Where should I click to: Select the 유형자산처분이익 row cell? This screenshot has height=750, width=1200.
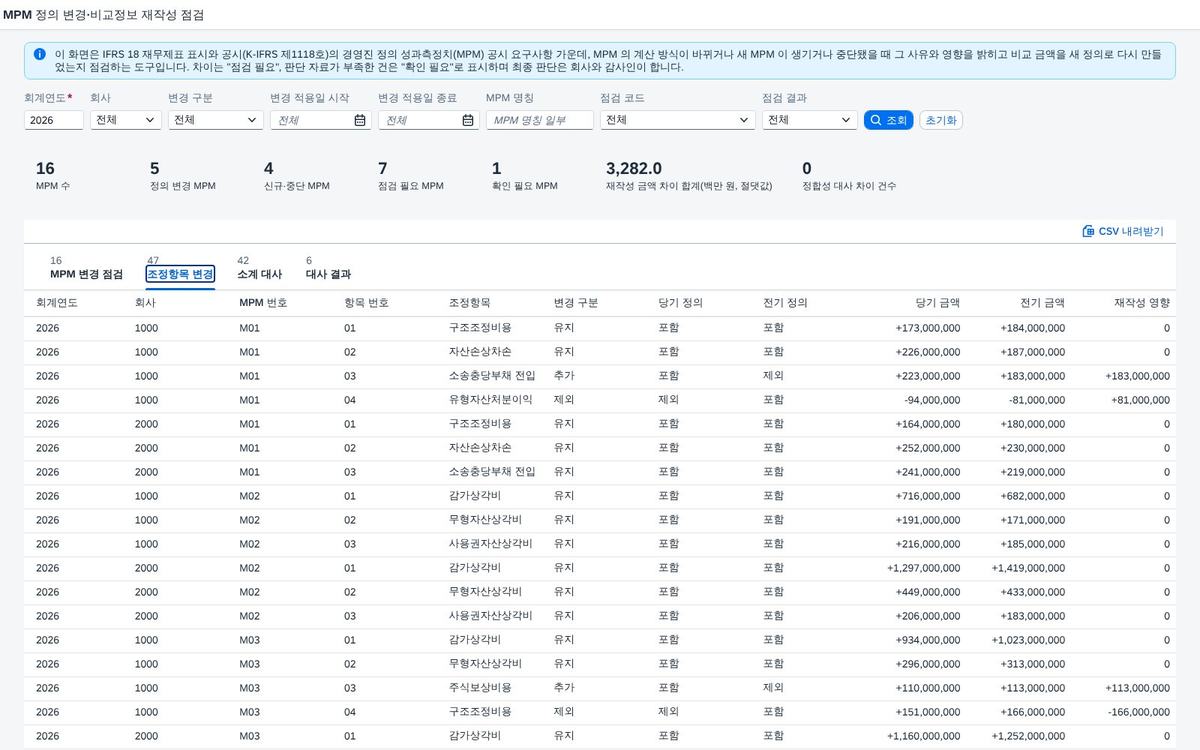point(491,400)
